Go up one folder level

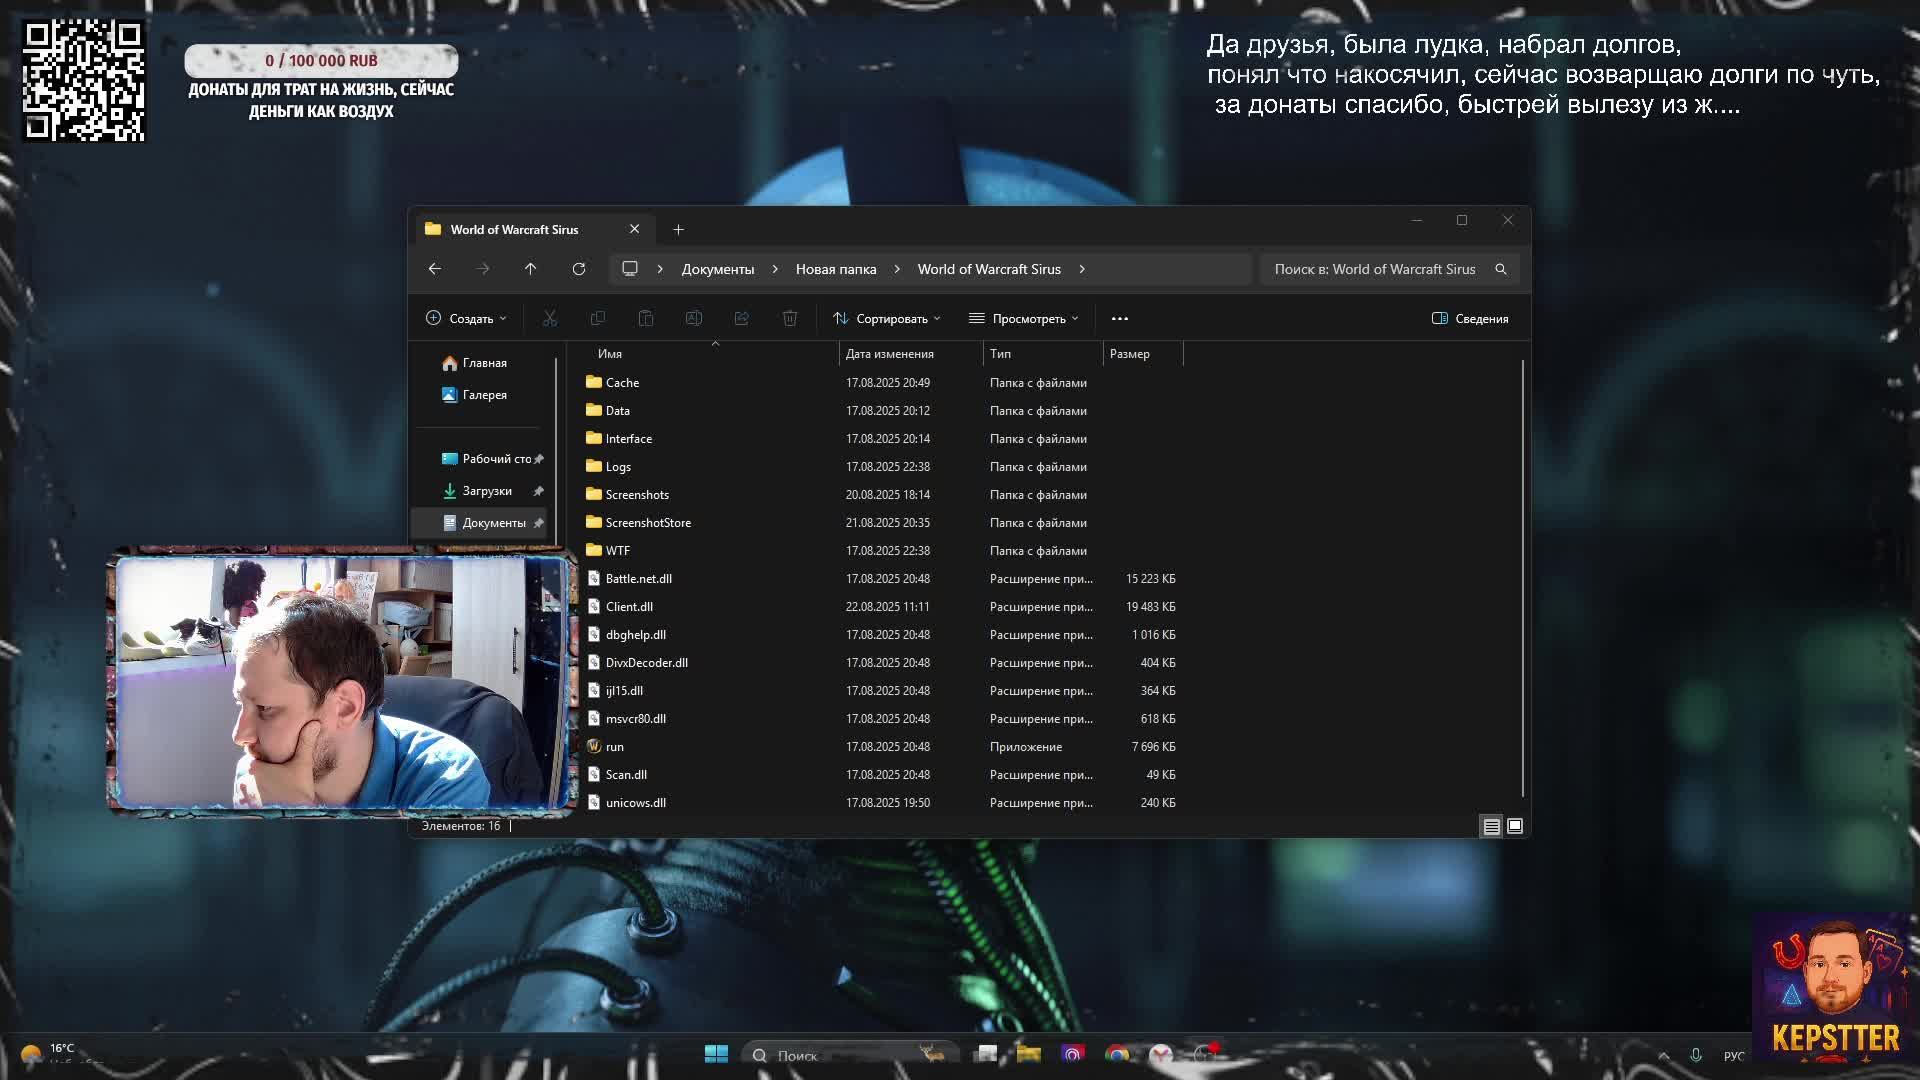(x=530, y=269)
